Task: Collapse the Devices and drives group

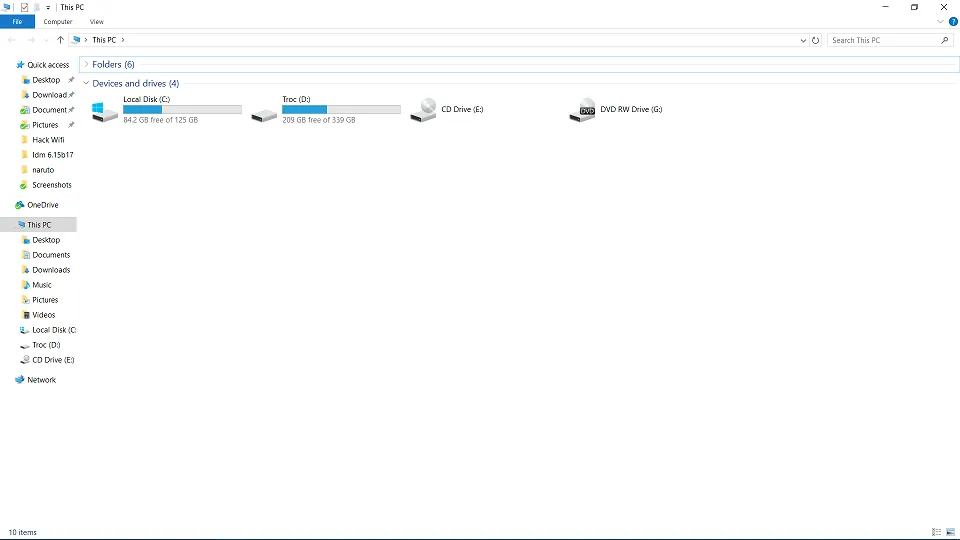Action: (86, 84)
